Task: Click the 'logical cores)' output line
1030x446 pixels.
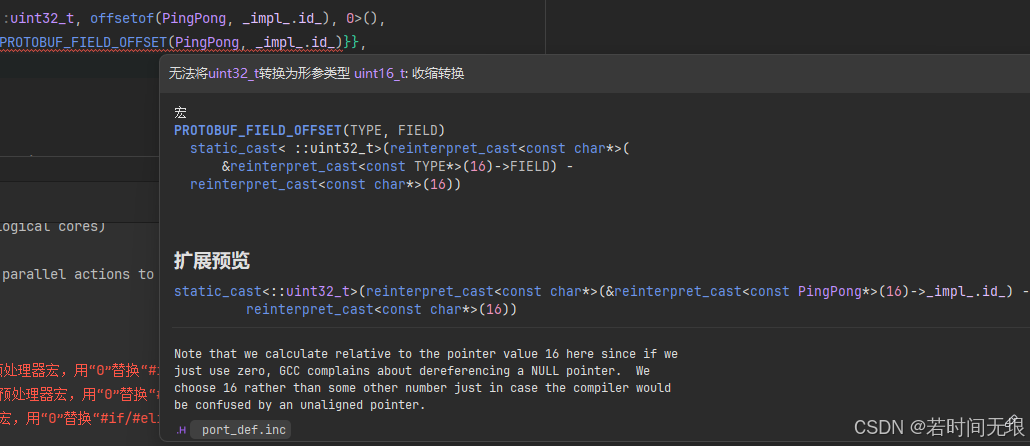Action: [x=52, y=226]
